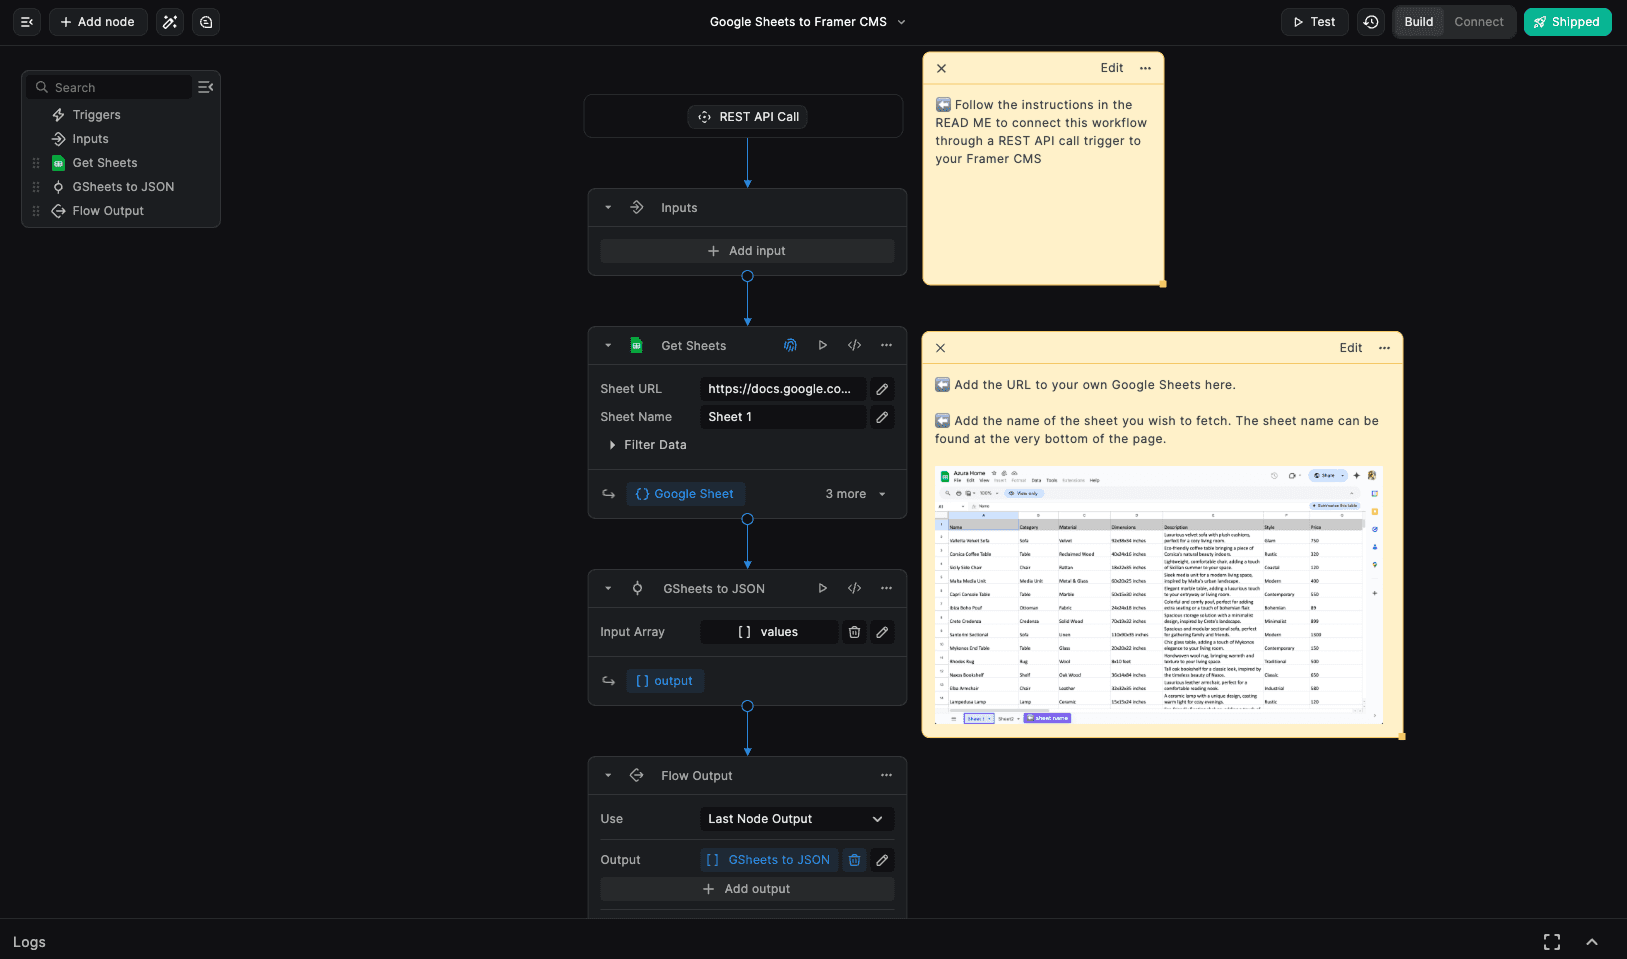Close the REST API instructions note
Image resolution: width=1627 pixels, height=959 pixels.
(x=941, y=68)
